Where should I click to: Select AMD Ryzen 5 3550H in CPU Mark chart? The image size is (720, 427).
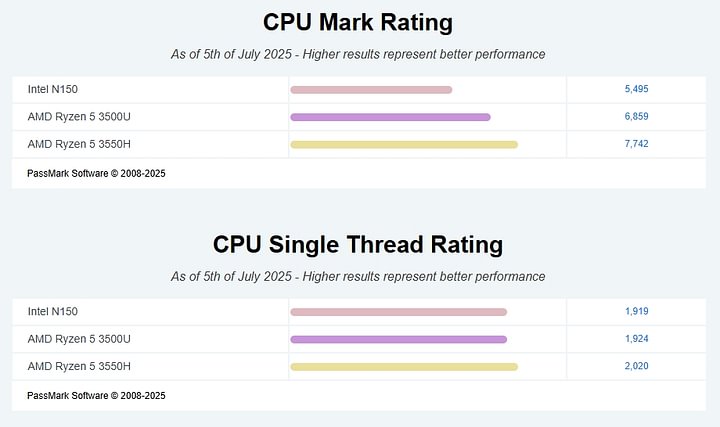pos(79,144)
